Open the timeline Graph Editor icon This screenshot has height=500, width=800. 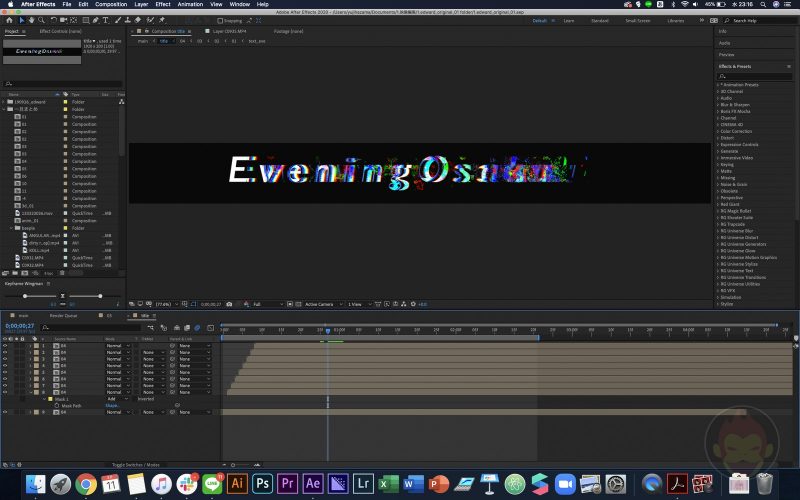point(209,326)
